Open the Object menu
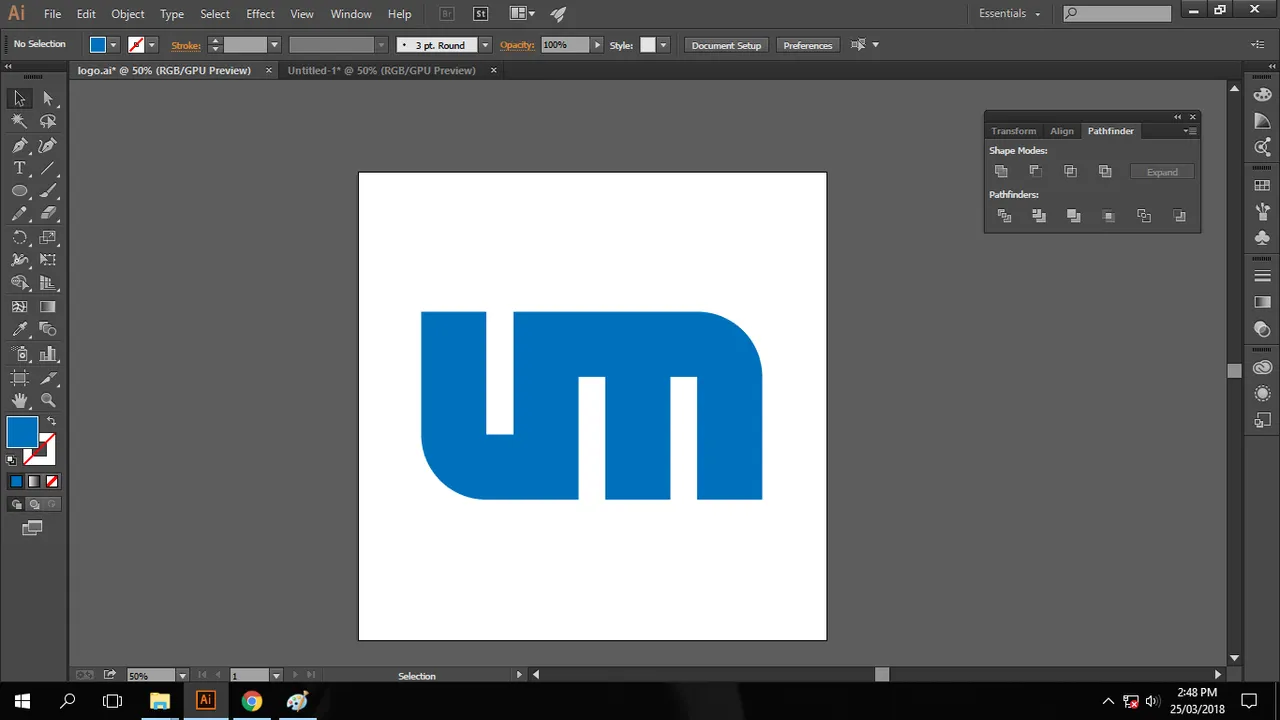This screenshot has width=1280, height=720. pos(127,14)
